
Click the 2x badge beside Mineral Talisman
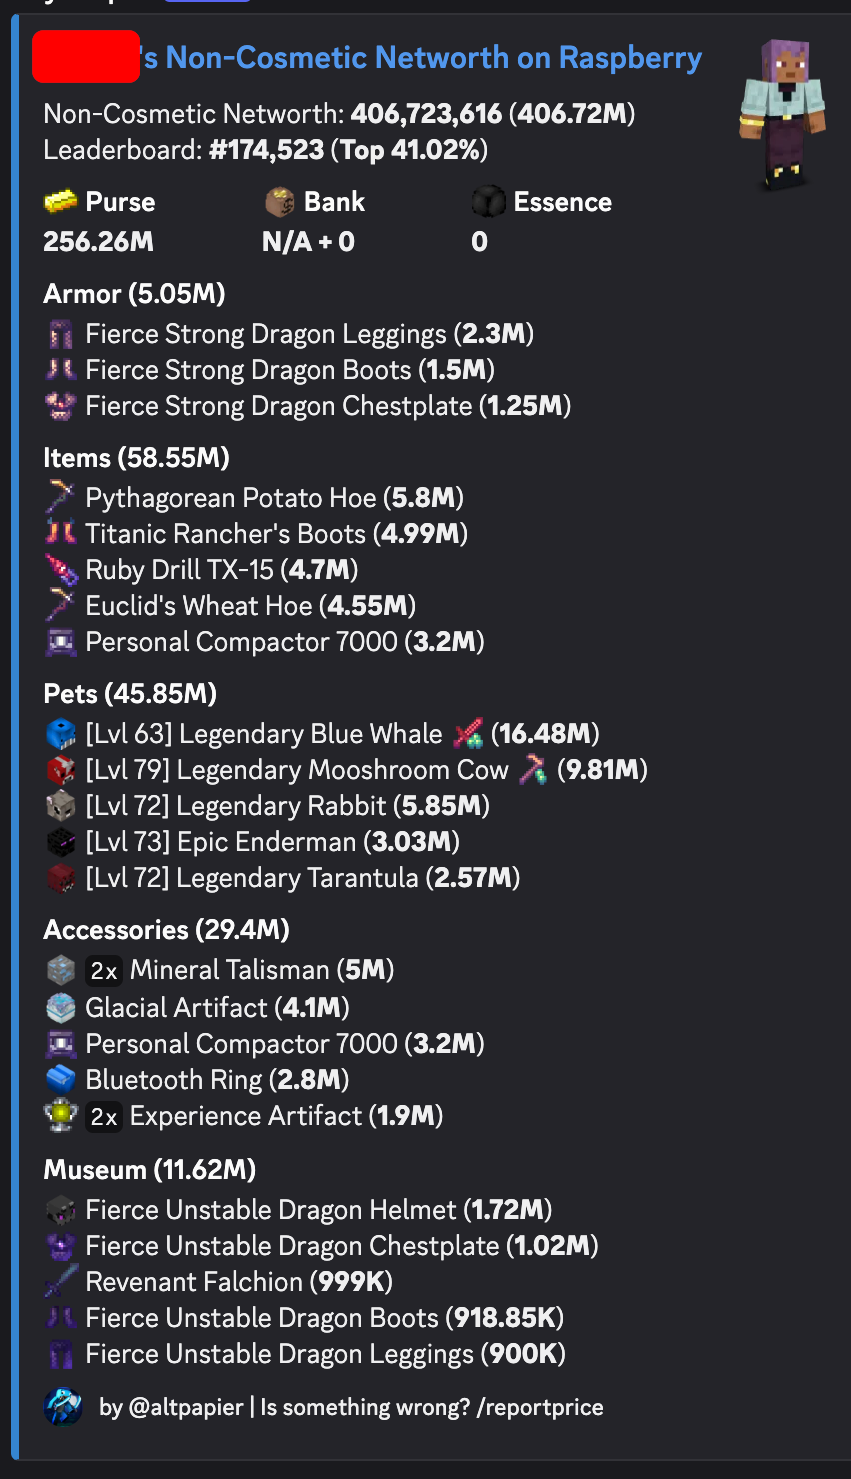click(x=104, y=970)
